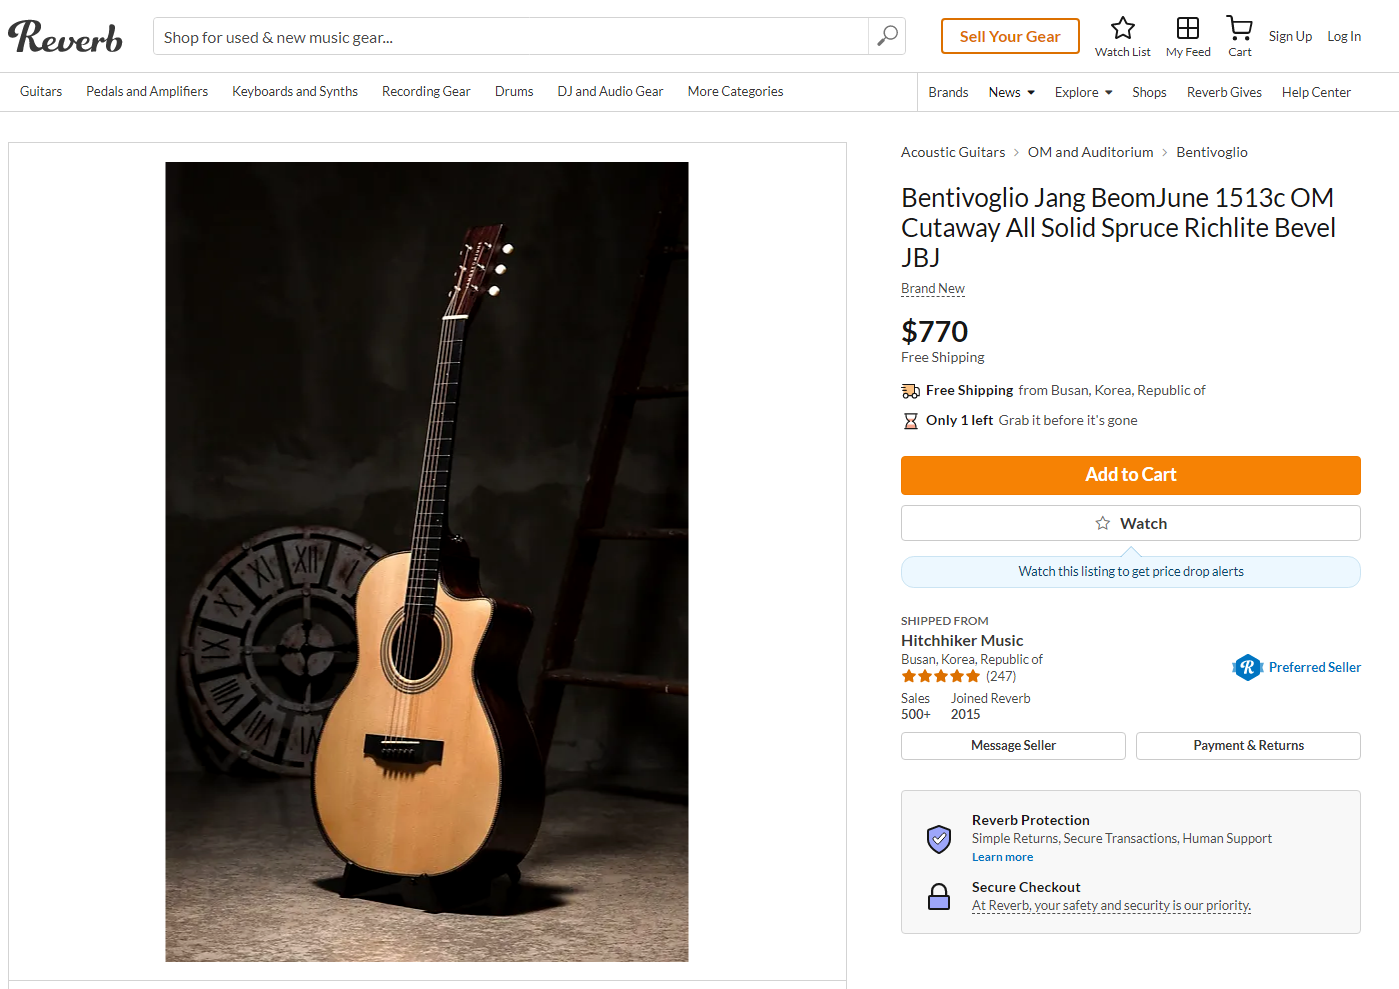This screenshot has width=1399, height=989.
Task: Open the More Categories menu
Action: coord(735,91)
